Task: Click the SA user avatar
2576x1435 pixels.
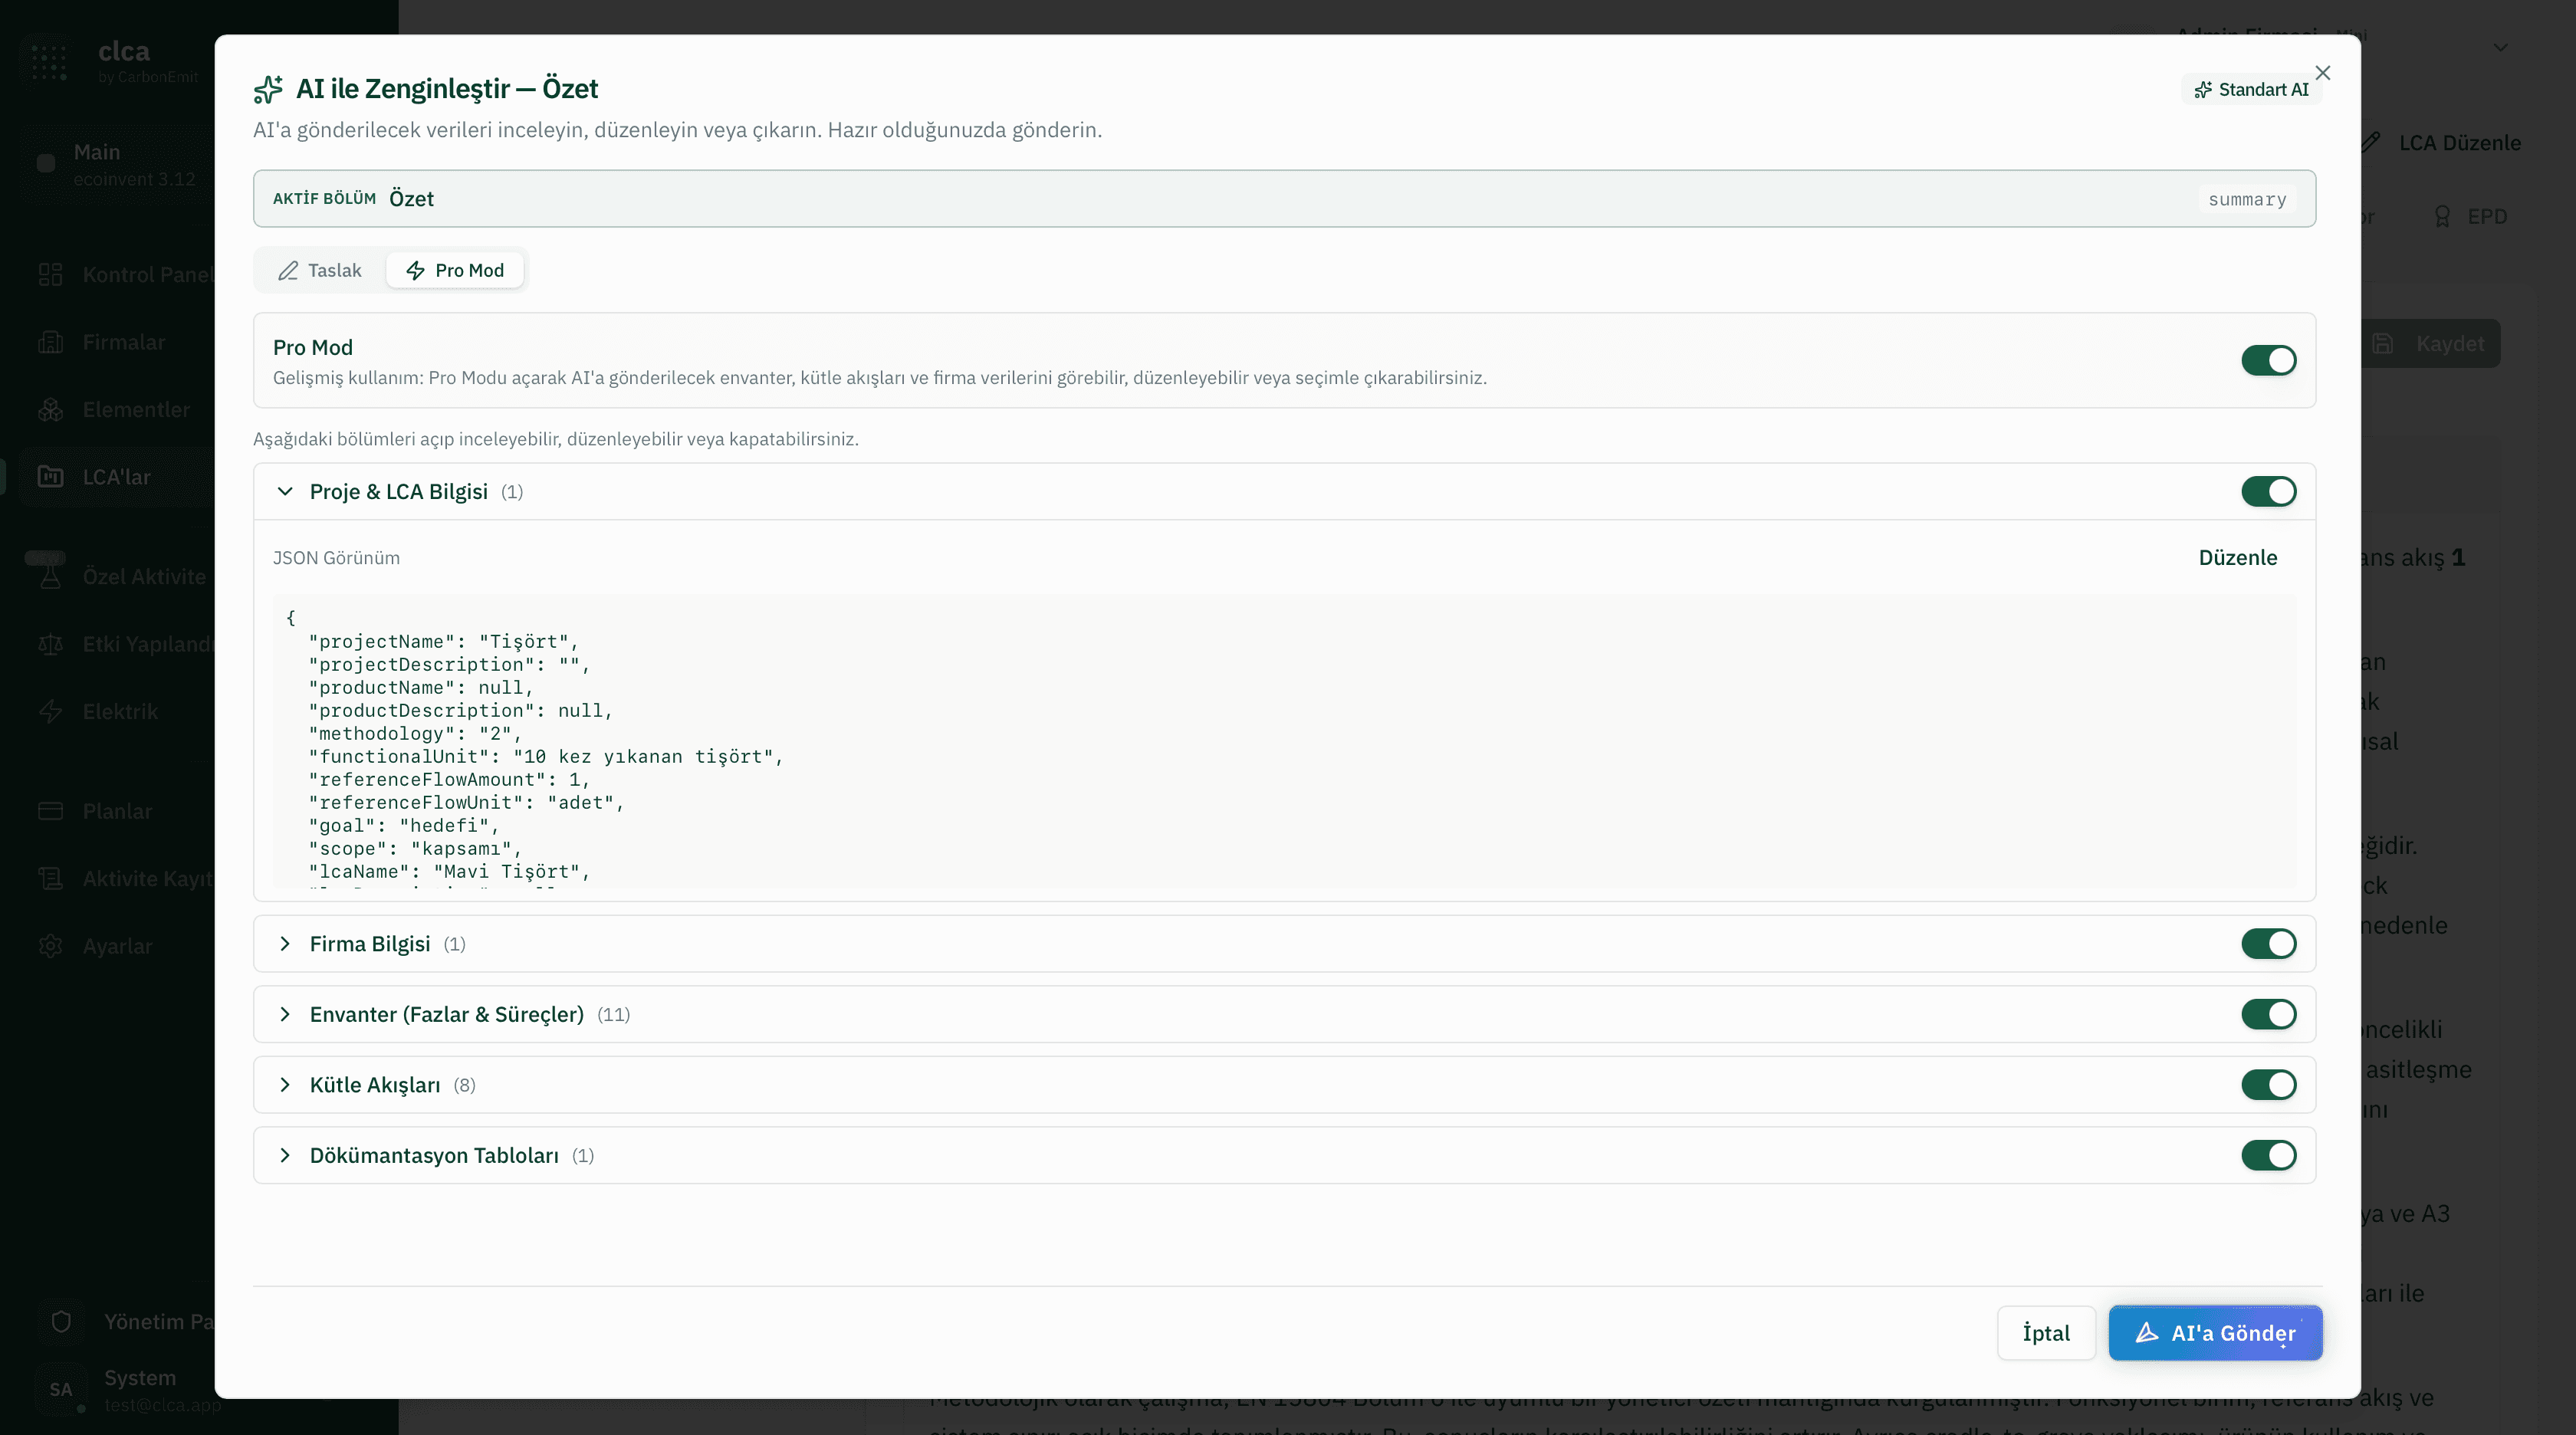Action: pos(61,1389)
